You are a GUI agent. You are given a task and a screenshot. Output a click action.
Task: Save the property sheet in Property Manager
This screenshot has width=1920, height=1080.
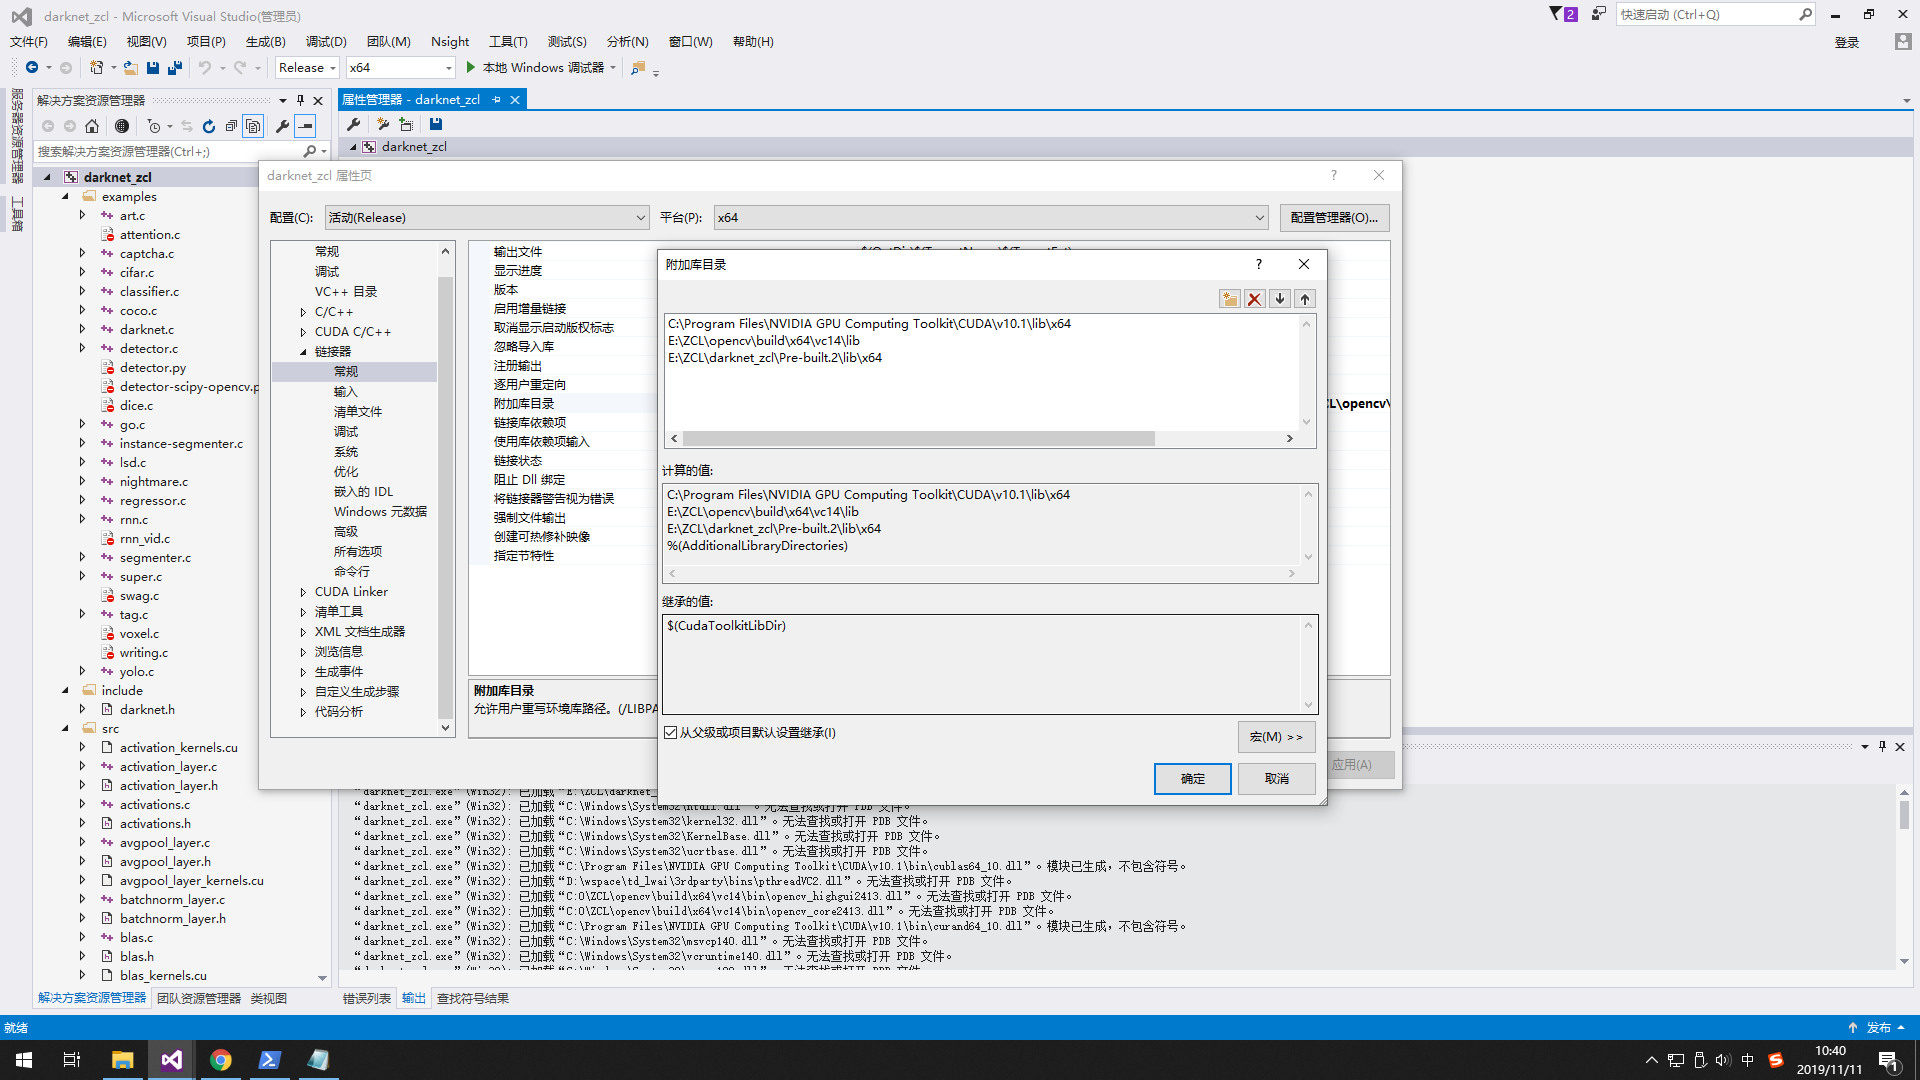(436, 124)
